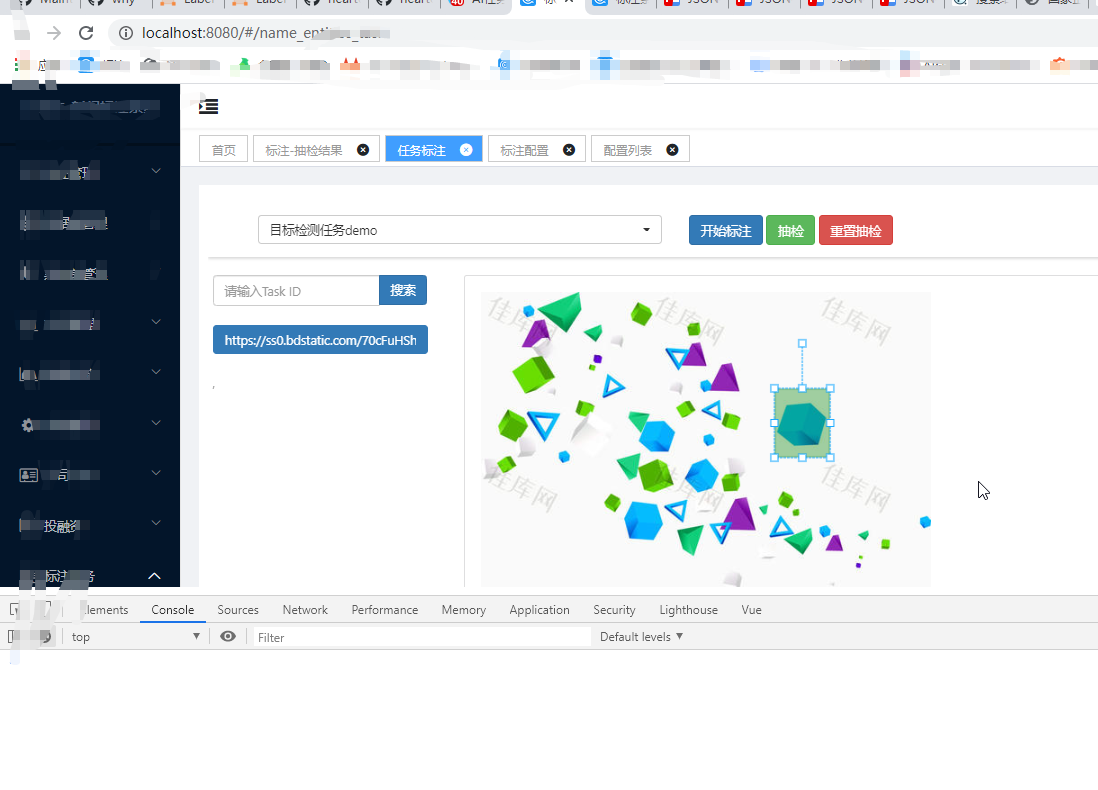Viewport: 1098px width, 790px height.
Task: Click the ID card icon in the sidebar
Action: [29, 476]
